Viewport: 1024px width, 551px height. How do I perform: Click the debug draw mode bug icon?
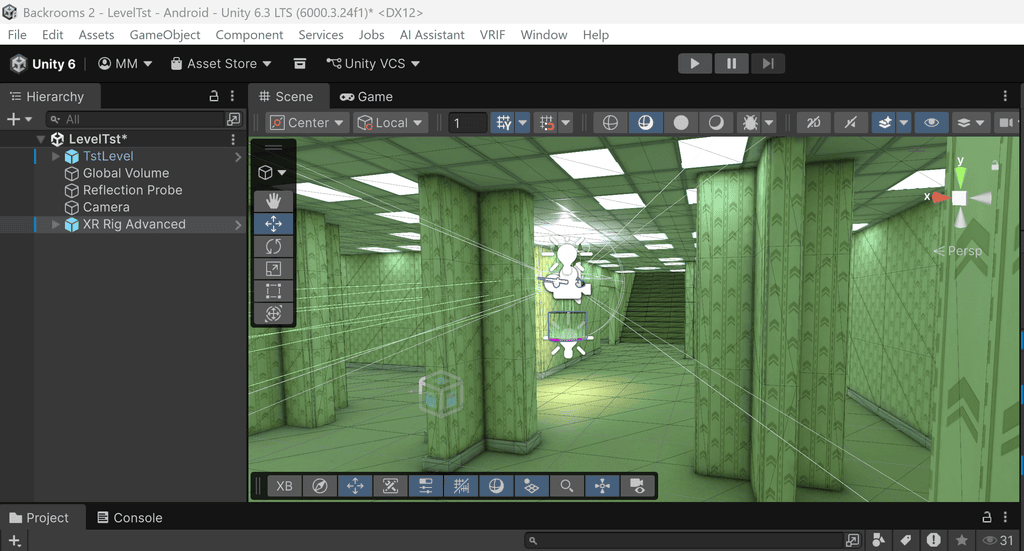tap(750, 123)
